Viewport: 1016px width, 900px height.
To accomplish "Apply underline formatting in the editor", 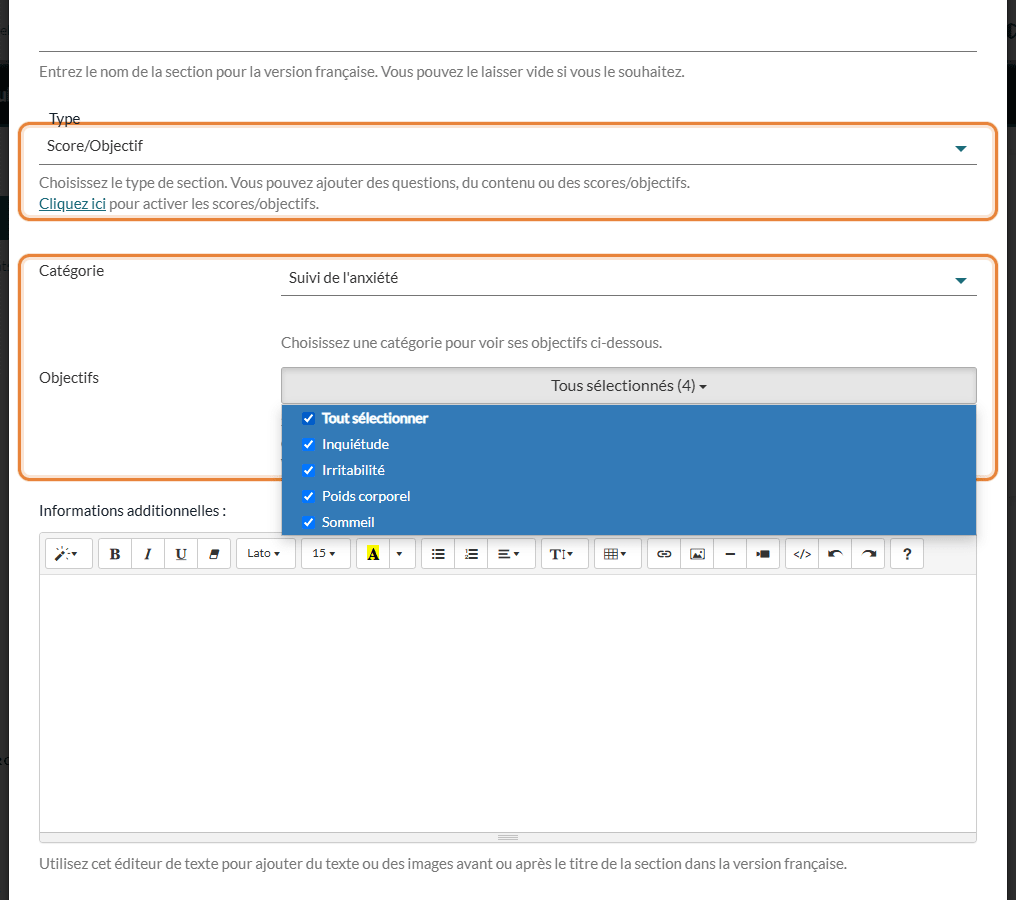I will pyautogui.click(x=181, y=554).
